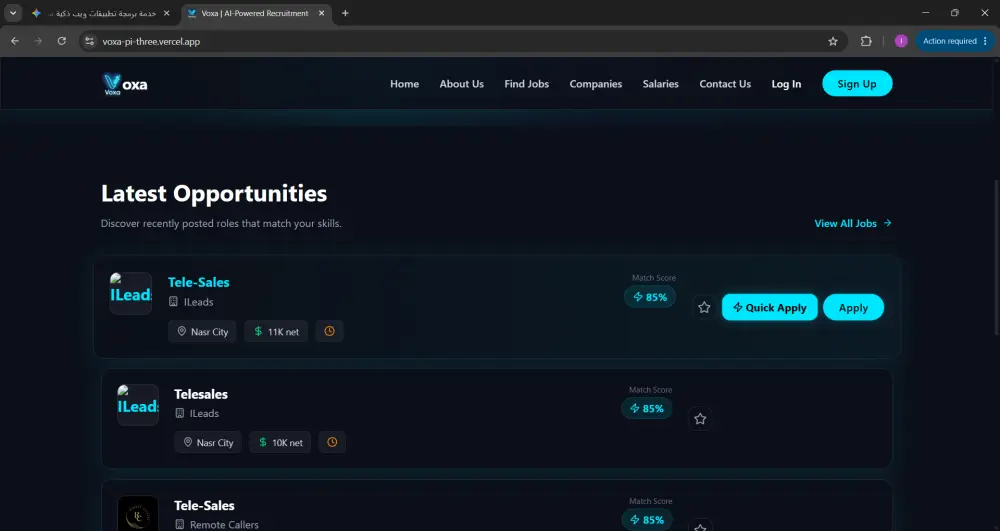The width and height of the screenshot is (1000, 531).
Task: Click ILeads company name under Tele-Sales
Action: pyautogui.click(x=198, y=302)
